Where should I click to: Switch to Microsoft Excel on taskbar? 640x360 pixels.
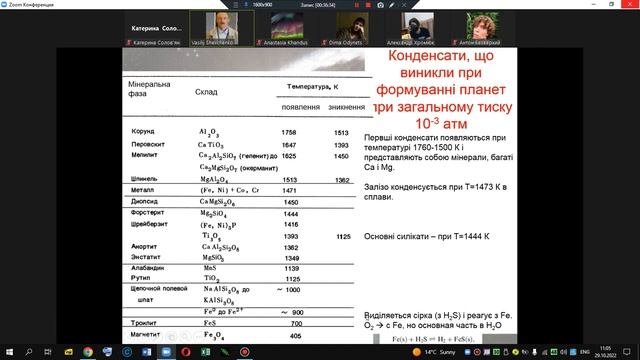(205, 352)
